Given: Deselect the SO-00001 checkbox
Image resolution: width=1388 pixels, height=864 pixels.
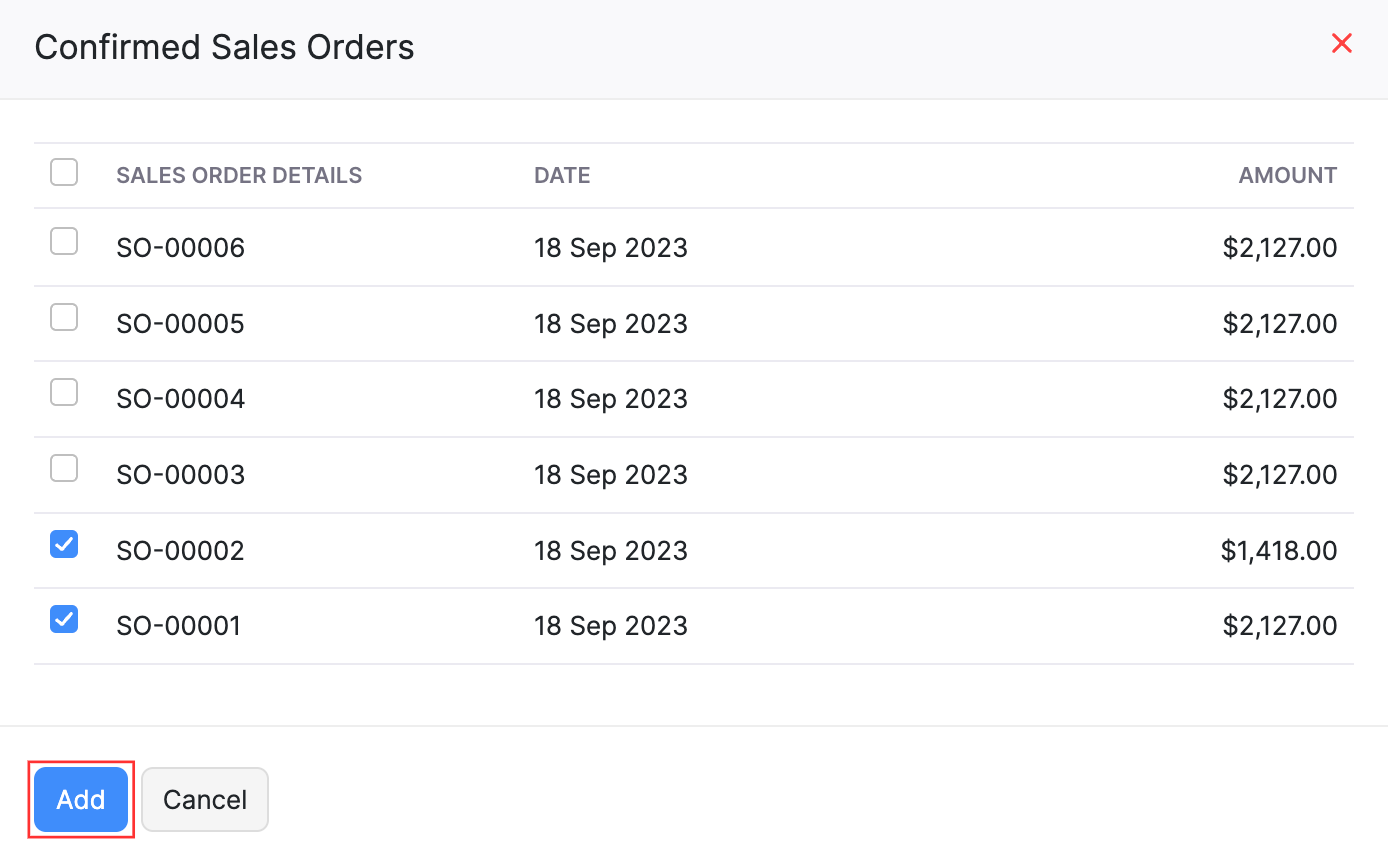Looking at the screenshot, I should tap(64, 619).
